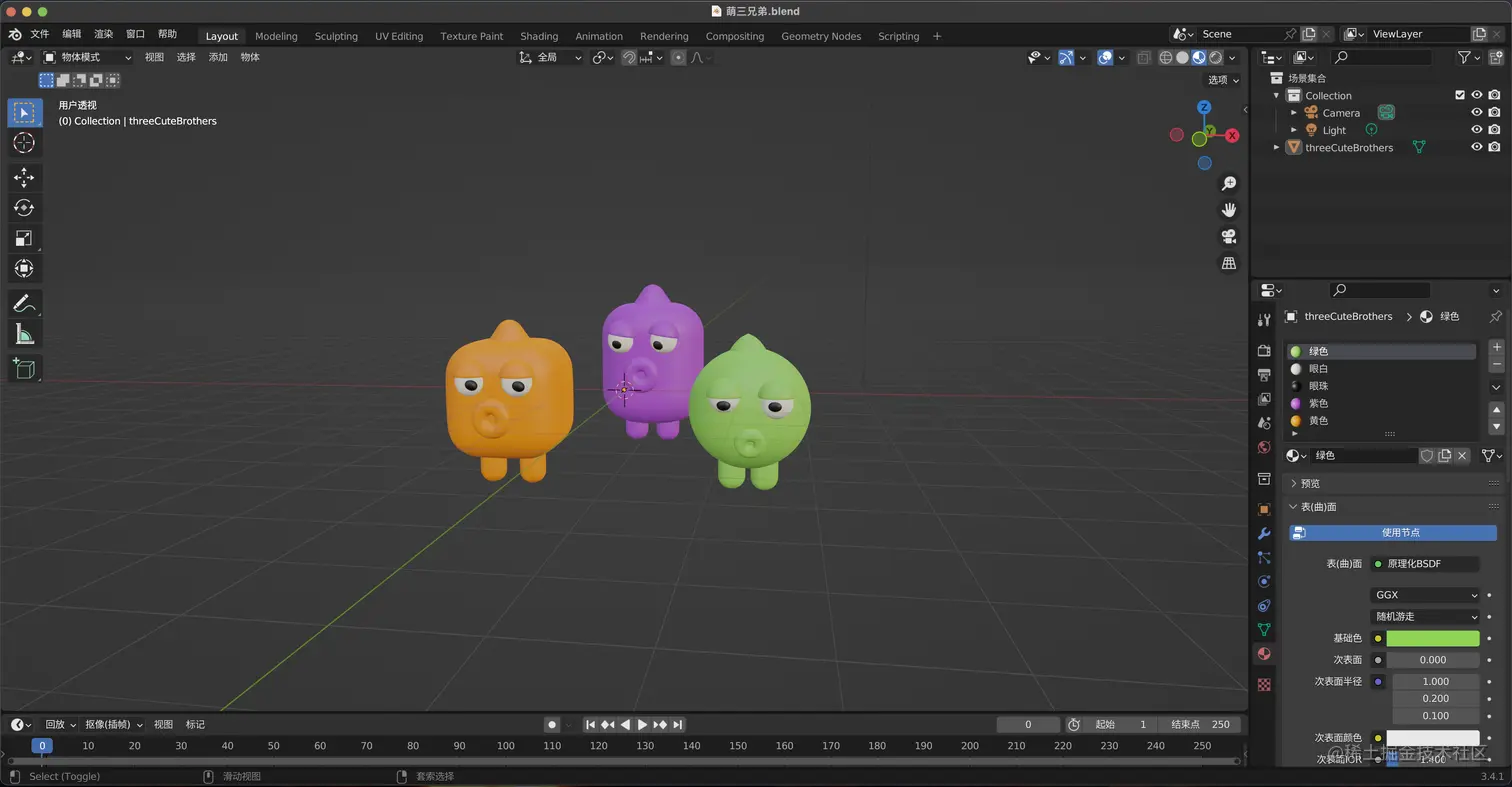Image resolution: width=1512 pixels, height=787 pixels.
Task: Switch to Material properties sphere icon
Action: (1264, 655)
